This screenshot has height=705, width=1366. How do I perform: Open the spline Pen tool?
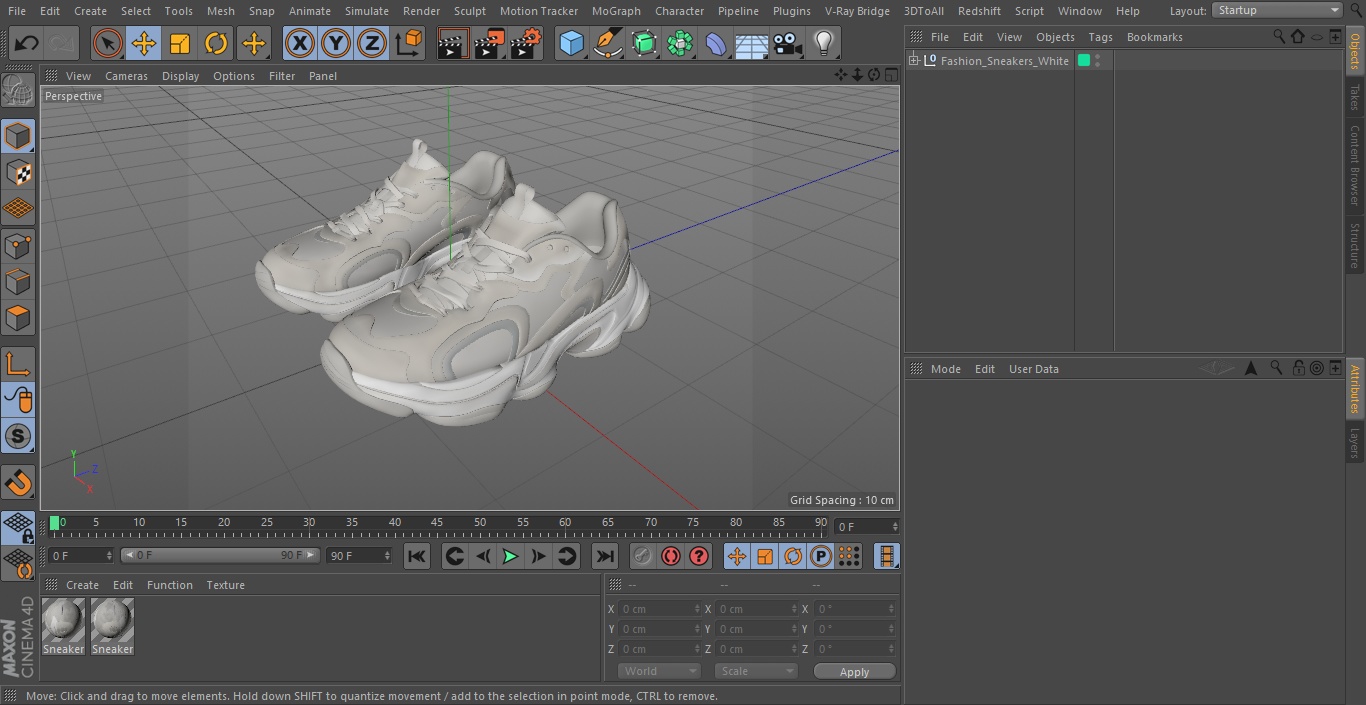tap(607, 43)
